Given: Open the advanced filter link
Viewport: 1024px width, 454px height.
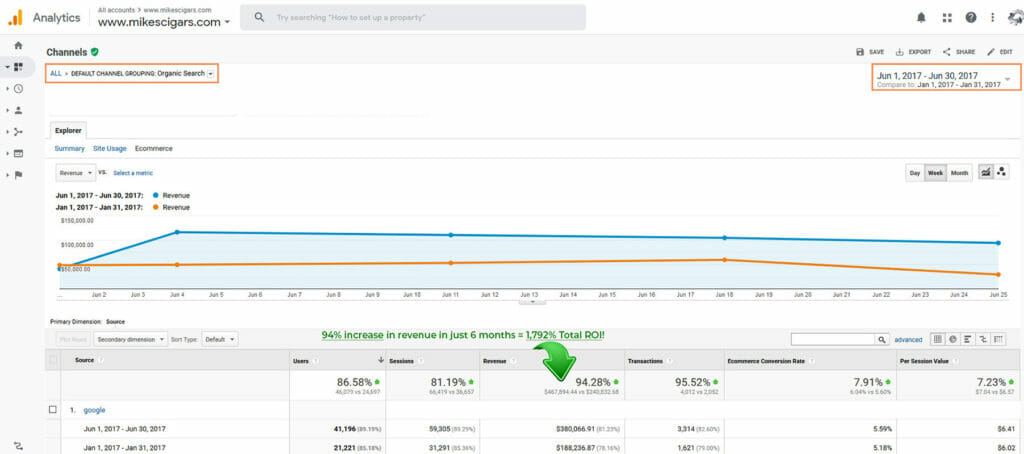Looking at the screenshot, I should (x=908, y=340).
